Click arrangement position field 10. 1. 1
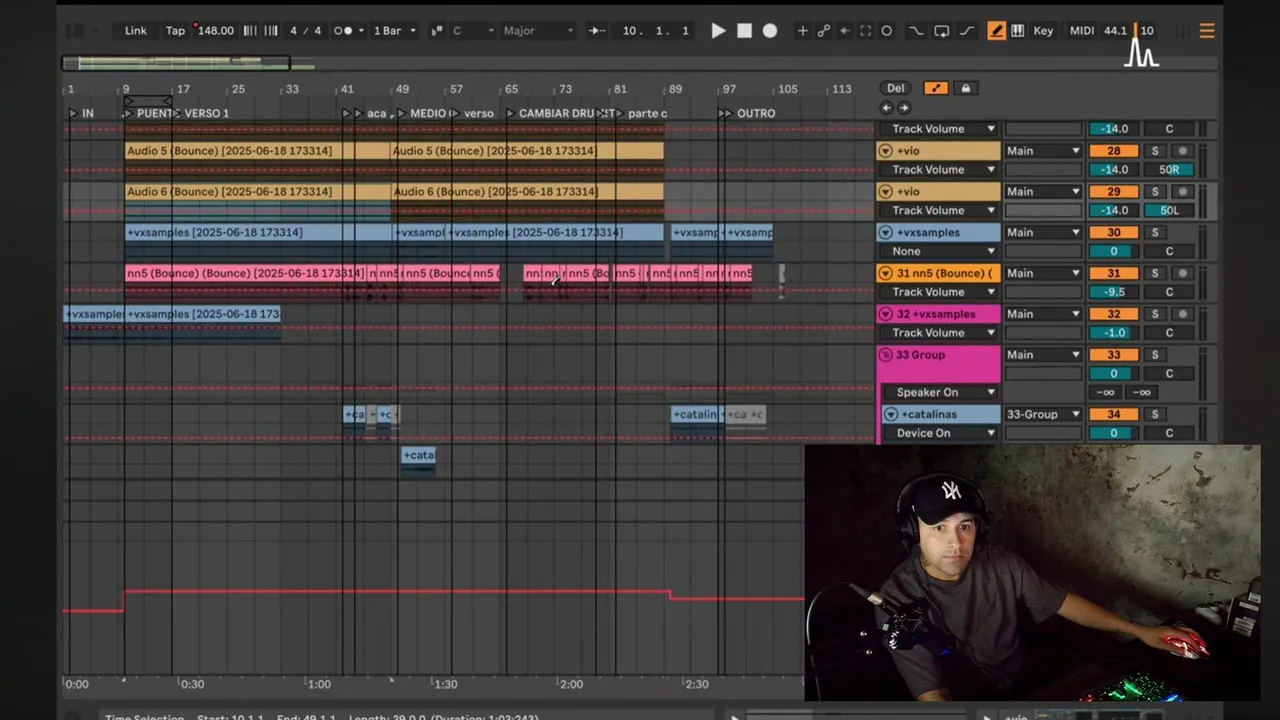The width and height of the screenshot is (1280, 720). pyautogui.click(x=656, y=31)
